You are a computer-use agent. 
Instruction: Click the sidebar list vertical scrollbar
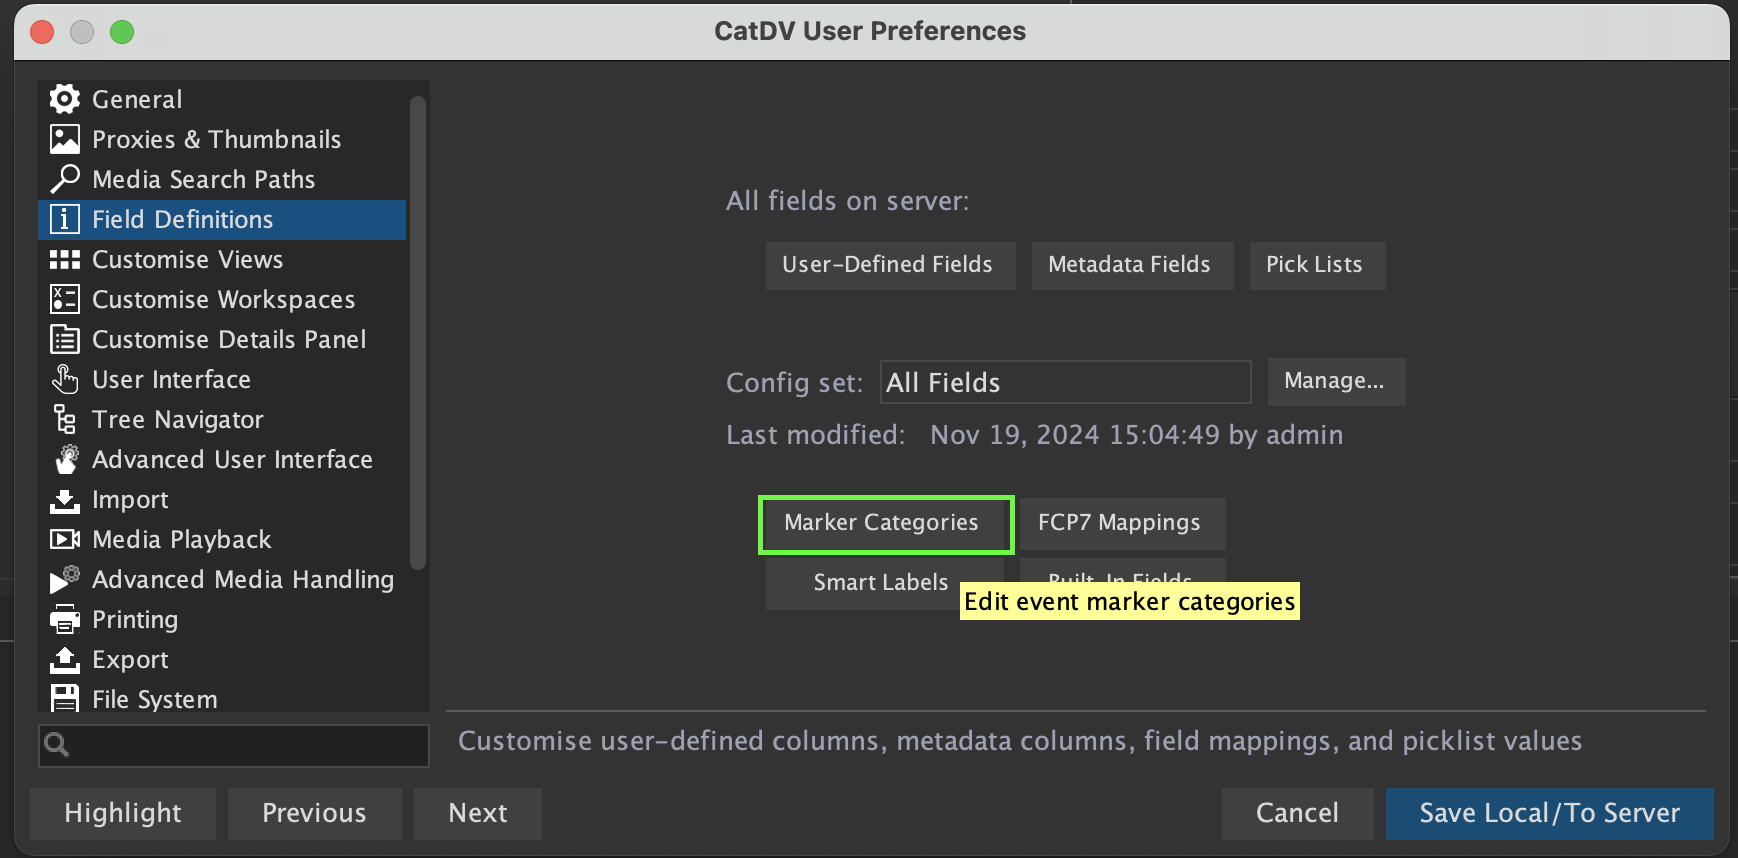pyautogui.click(x=418, y=333)
